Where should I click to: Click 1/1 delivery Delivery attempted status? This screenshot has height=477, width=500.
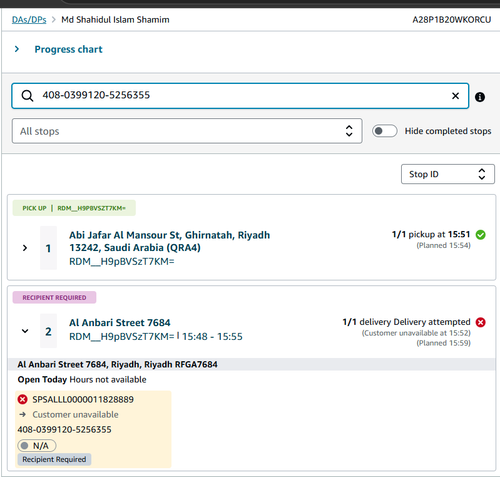point(406,322)
